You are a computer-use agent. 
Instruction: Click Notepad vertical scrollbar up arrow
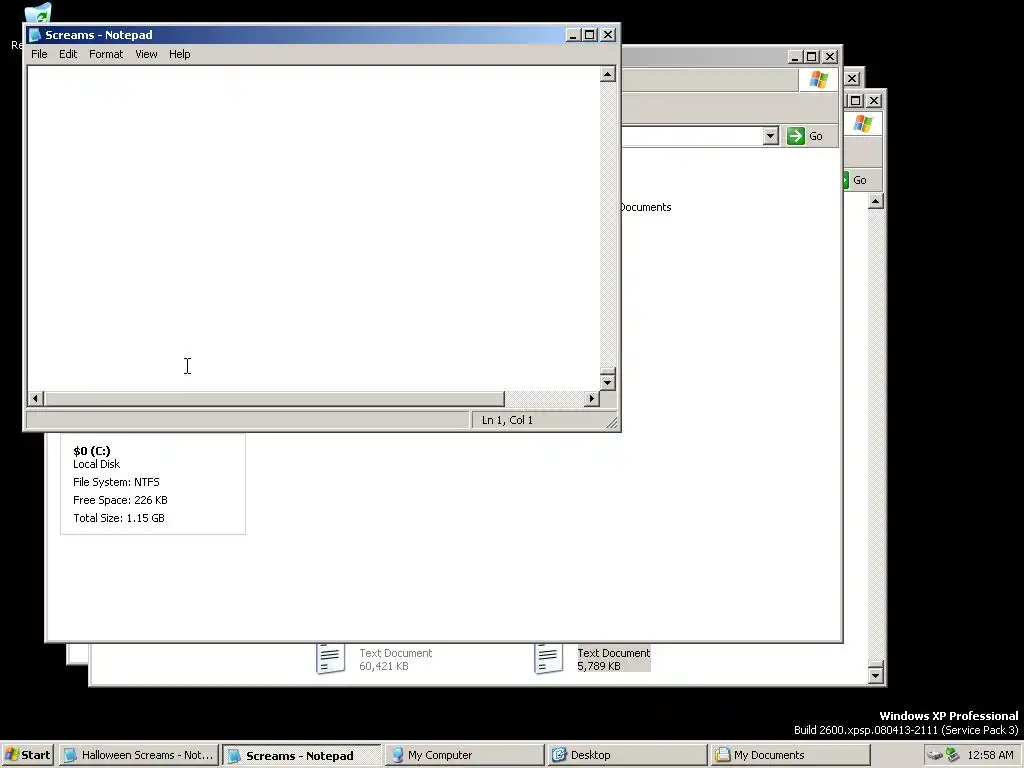point(607,74)
